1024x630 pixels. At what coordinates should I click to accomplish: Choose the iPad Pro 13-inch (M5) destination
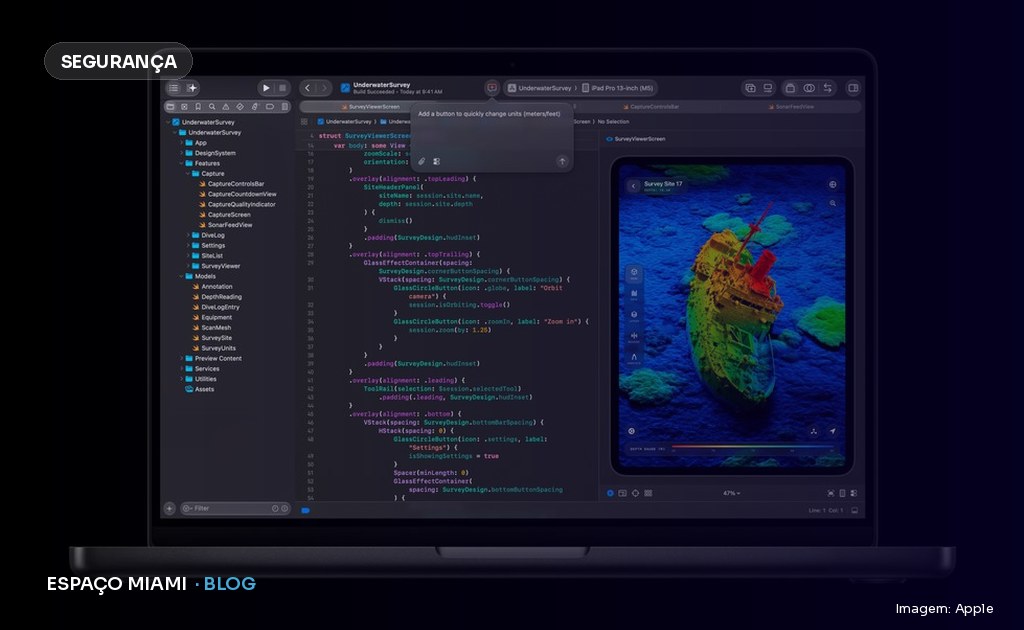(617, 88)
